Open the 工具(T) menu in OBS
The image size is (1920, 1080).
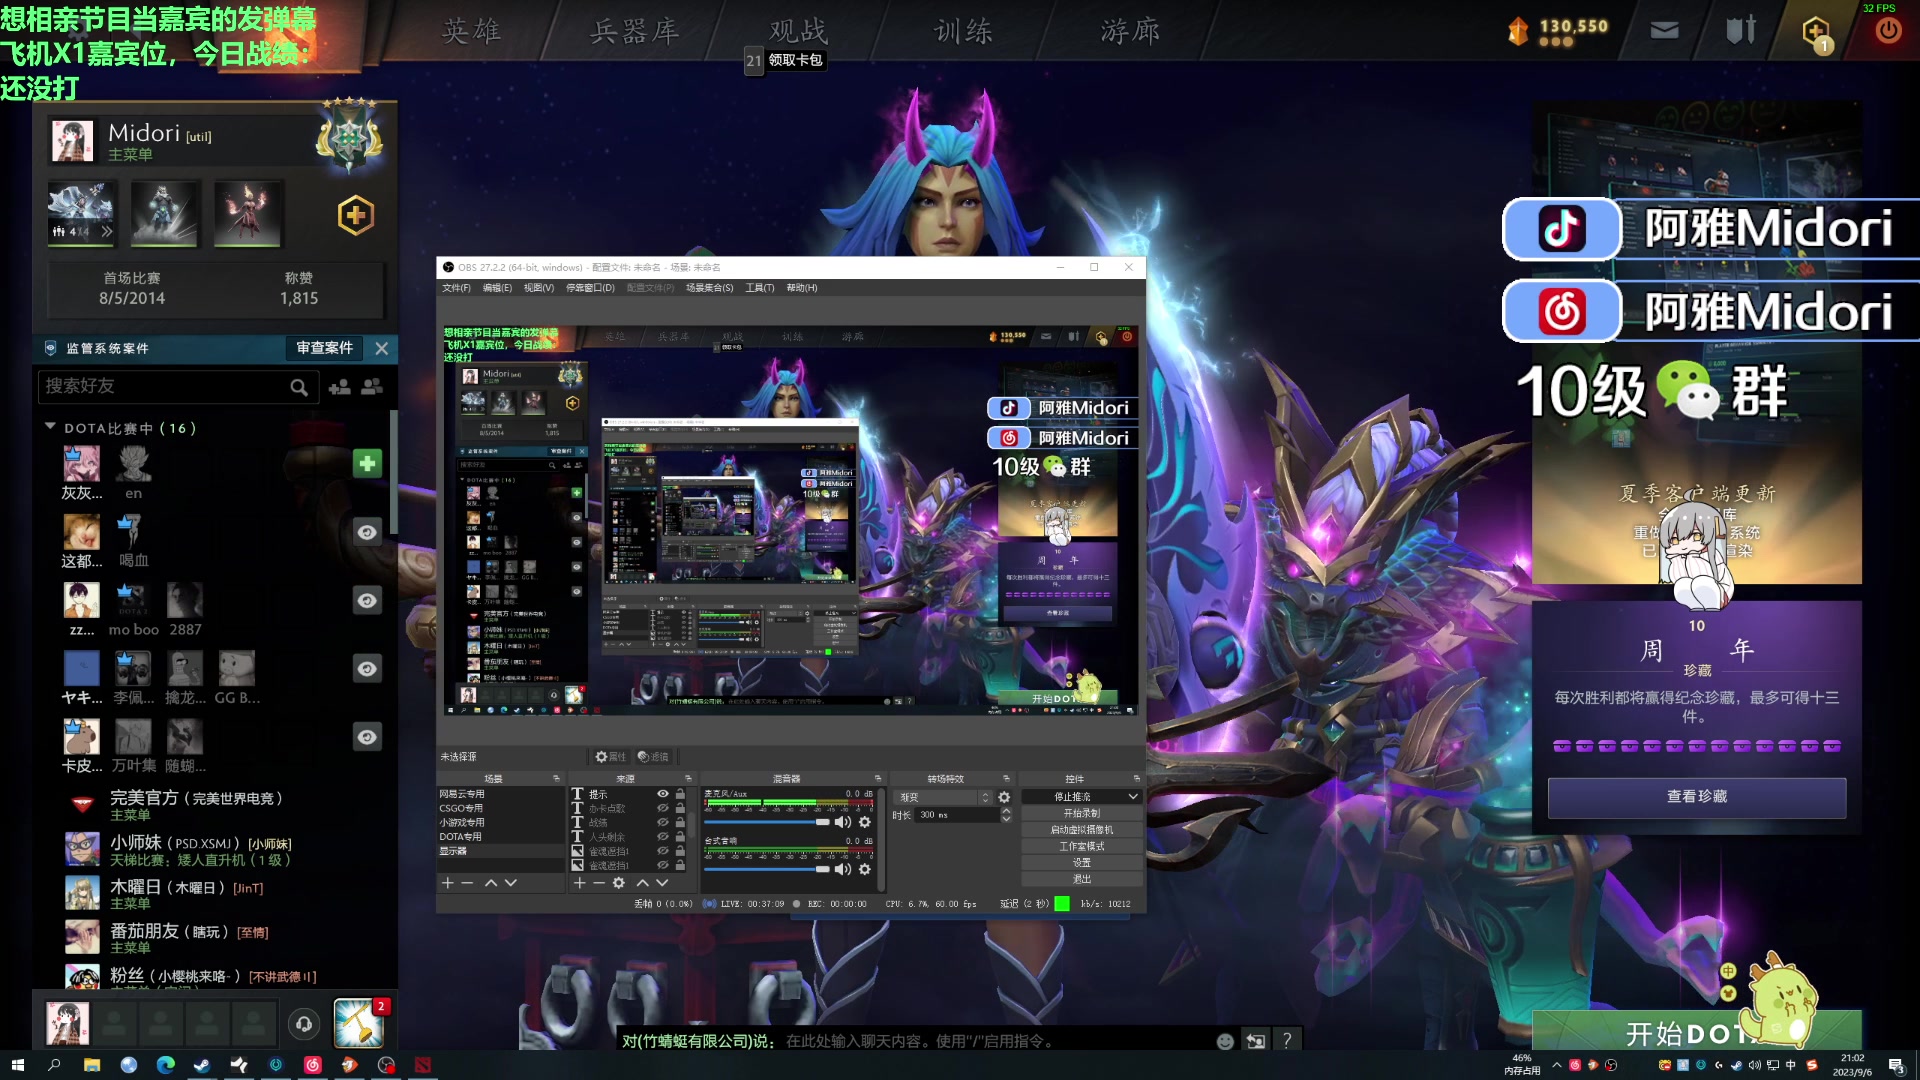[x=759, y=288]
